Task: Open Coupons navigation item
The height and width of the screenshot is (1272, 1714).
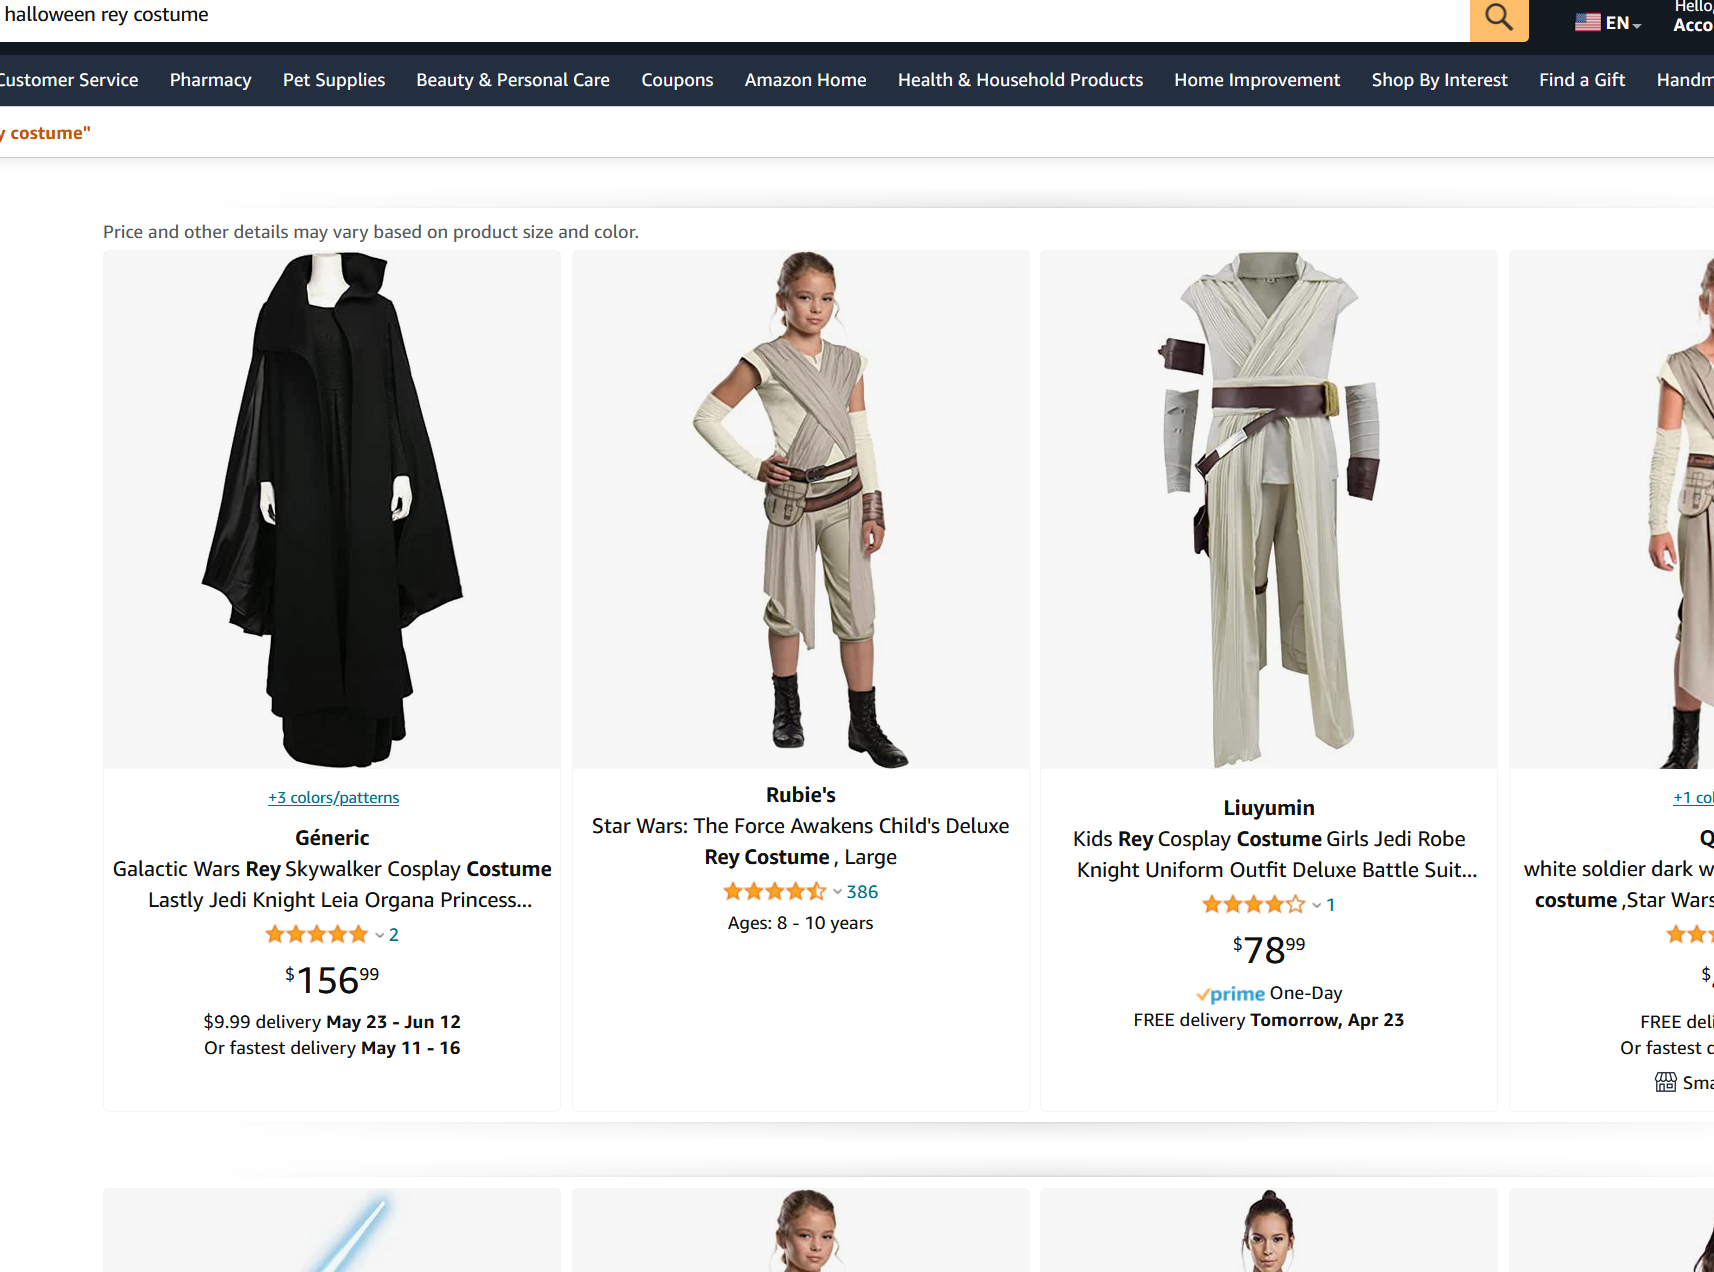Action: point(677,80)
